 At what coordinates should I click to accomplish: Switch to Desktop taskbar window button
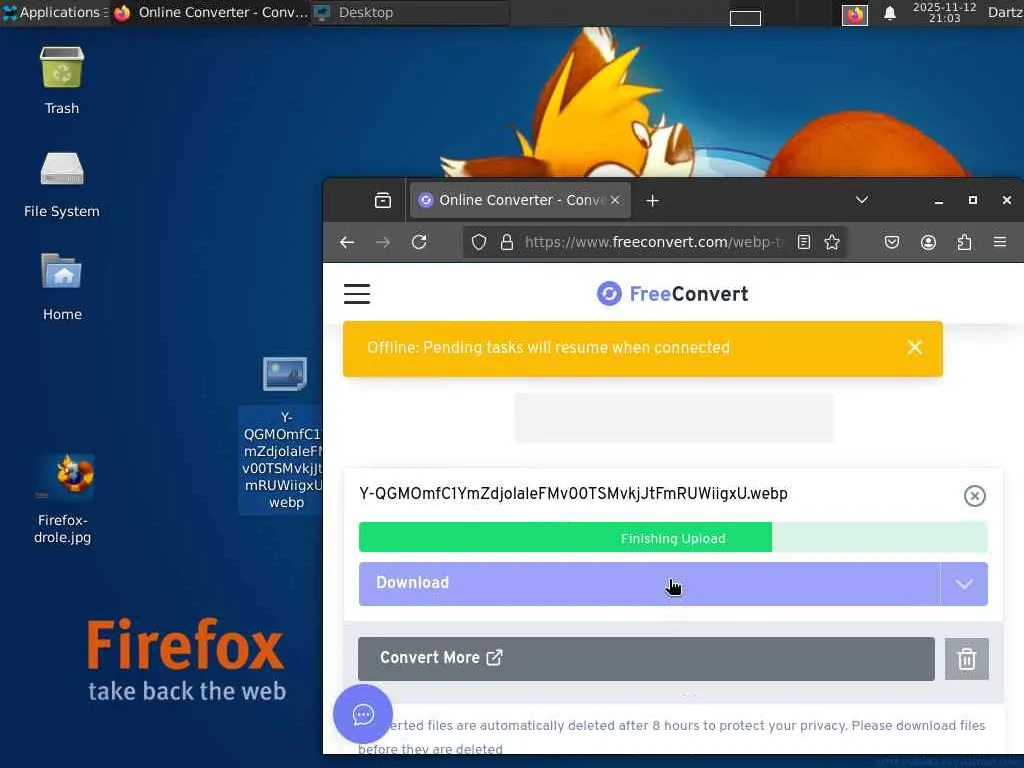coord(410,12)
